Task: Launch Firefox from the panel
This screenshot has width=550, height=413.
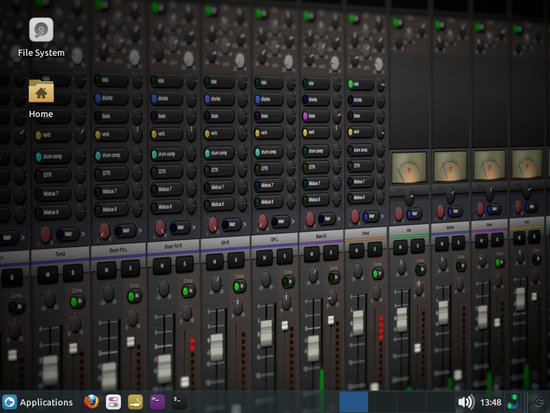Action: [91, 402]
